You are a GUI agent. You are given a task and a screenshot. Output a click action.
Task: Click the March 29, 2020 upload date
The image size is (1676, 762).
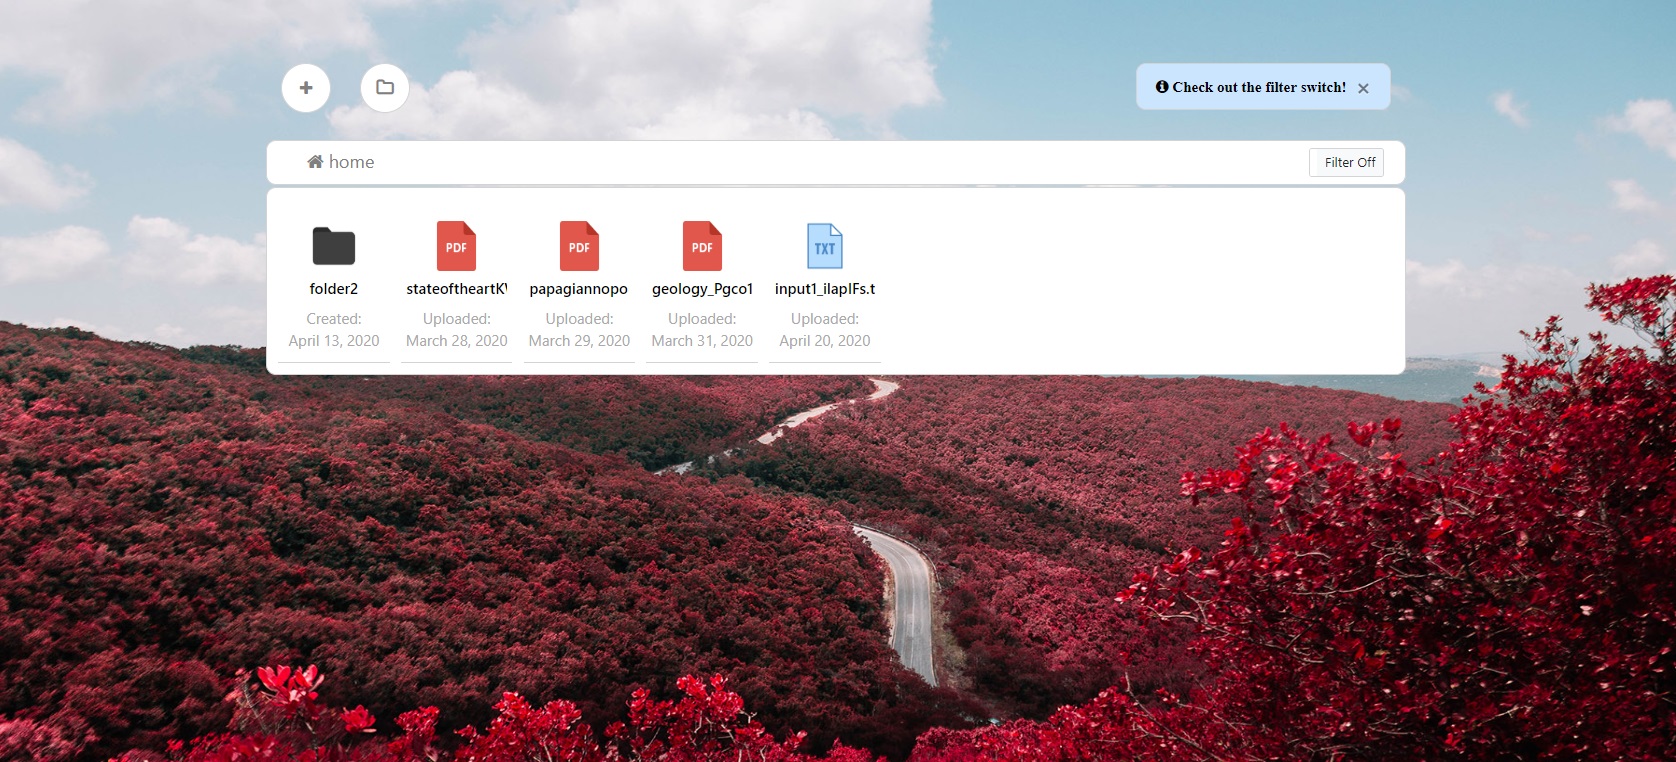tap(579, 341)
